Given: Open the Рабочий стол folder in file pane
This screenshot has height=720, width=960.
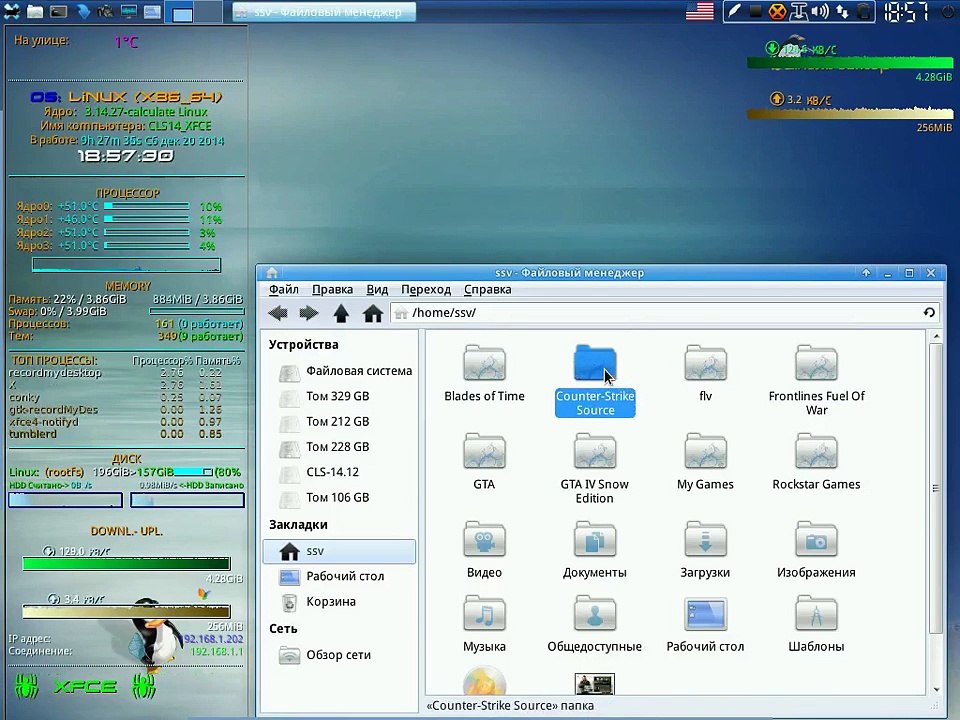Looking at the screenshot, I should pyautogui.click(x=705, y=624).
